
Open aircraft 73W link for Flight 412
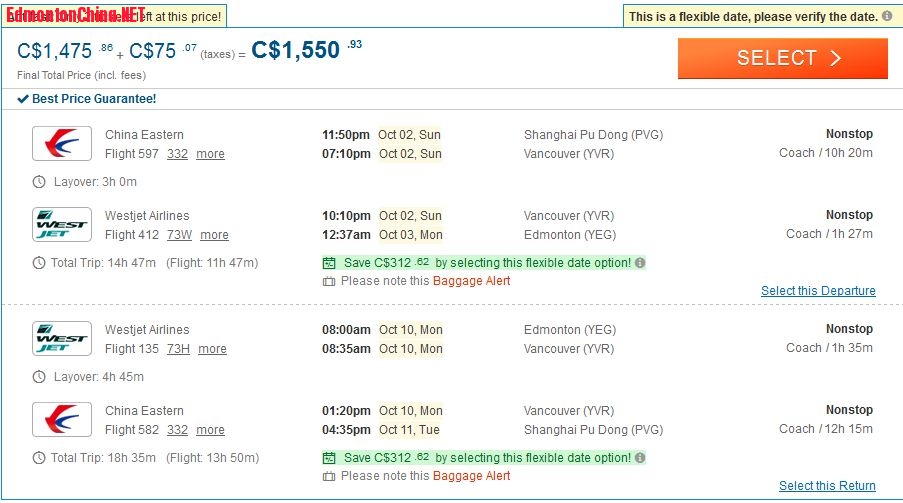tap(179, 235)
